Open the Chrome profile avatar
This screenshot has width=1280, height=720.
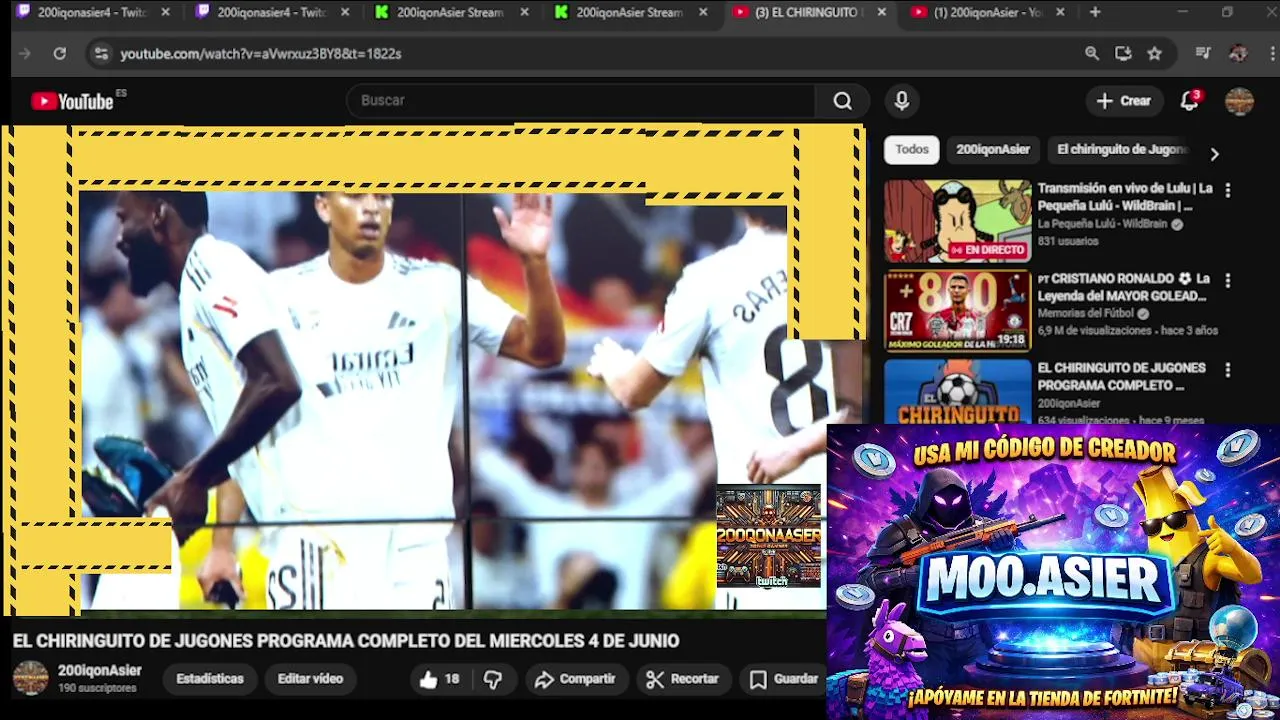(x=1238, y=54)
